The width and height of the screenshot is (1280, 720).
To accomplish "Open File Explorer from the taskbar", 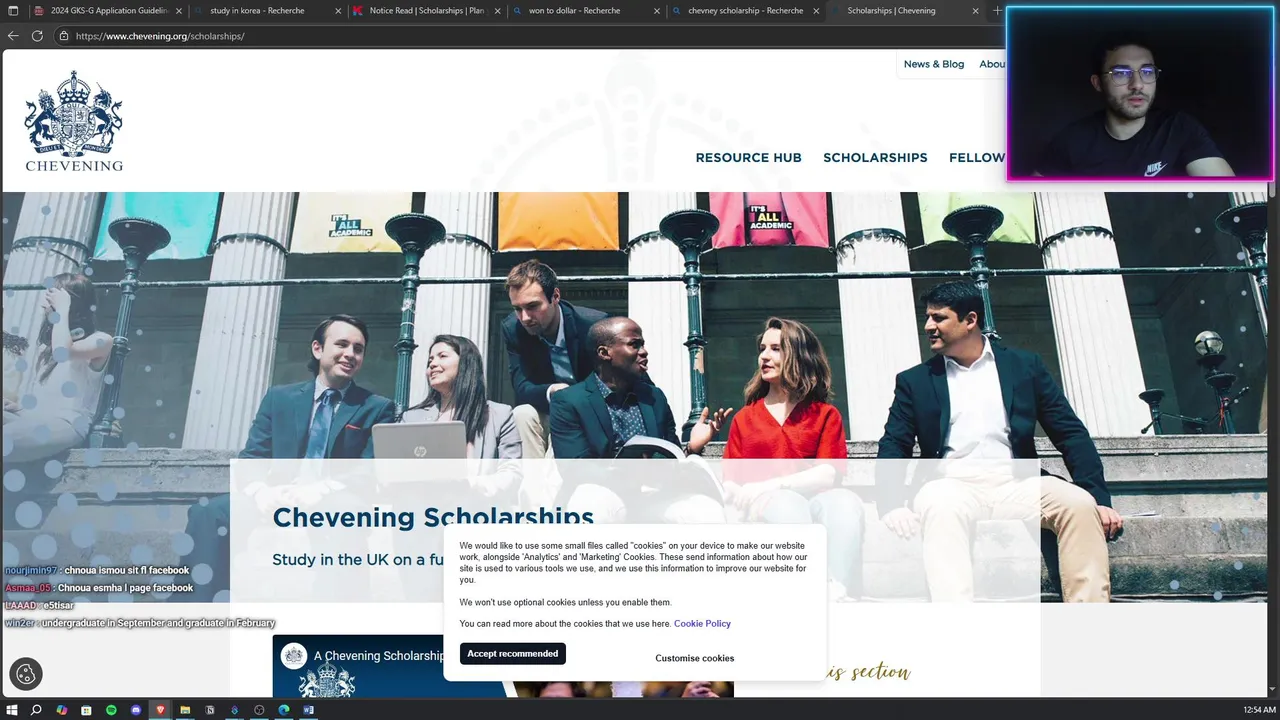I will pyautogui.click(x=185, y=710).
